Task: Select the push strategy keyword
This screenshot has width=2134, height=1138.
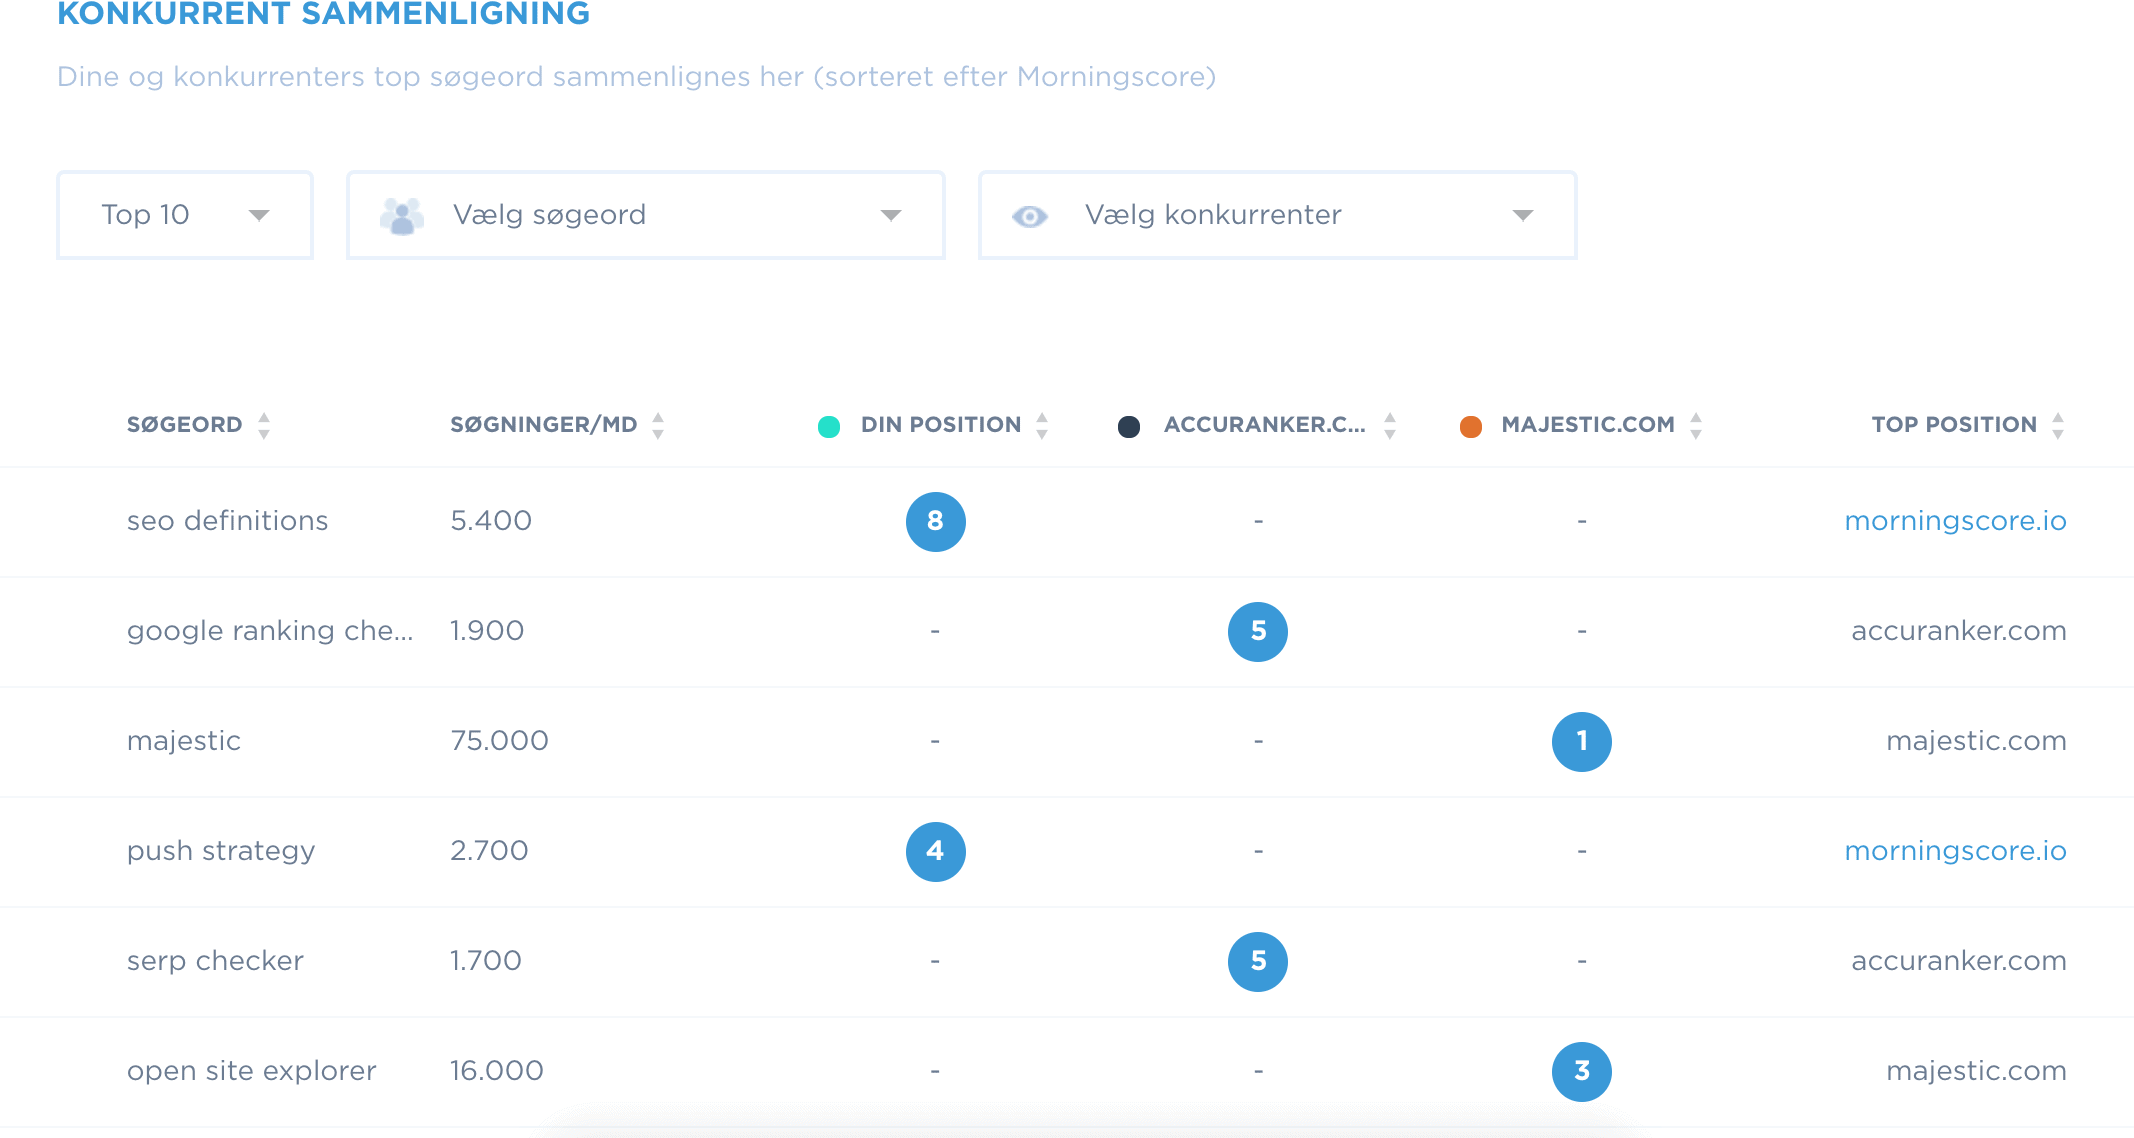Action: click(221, 851)
